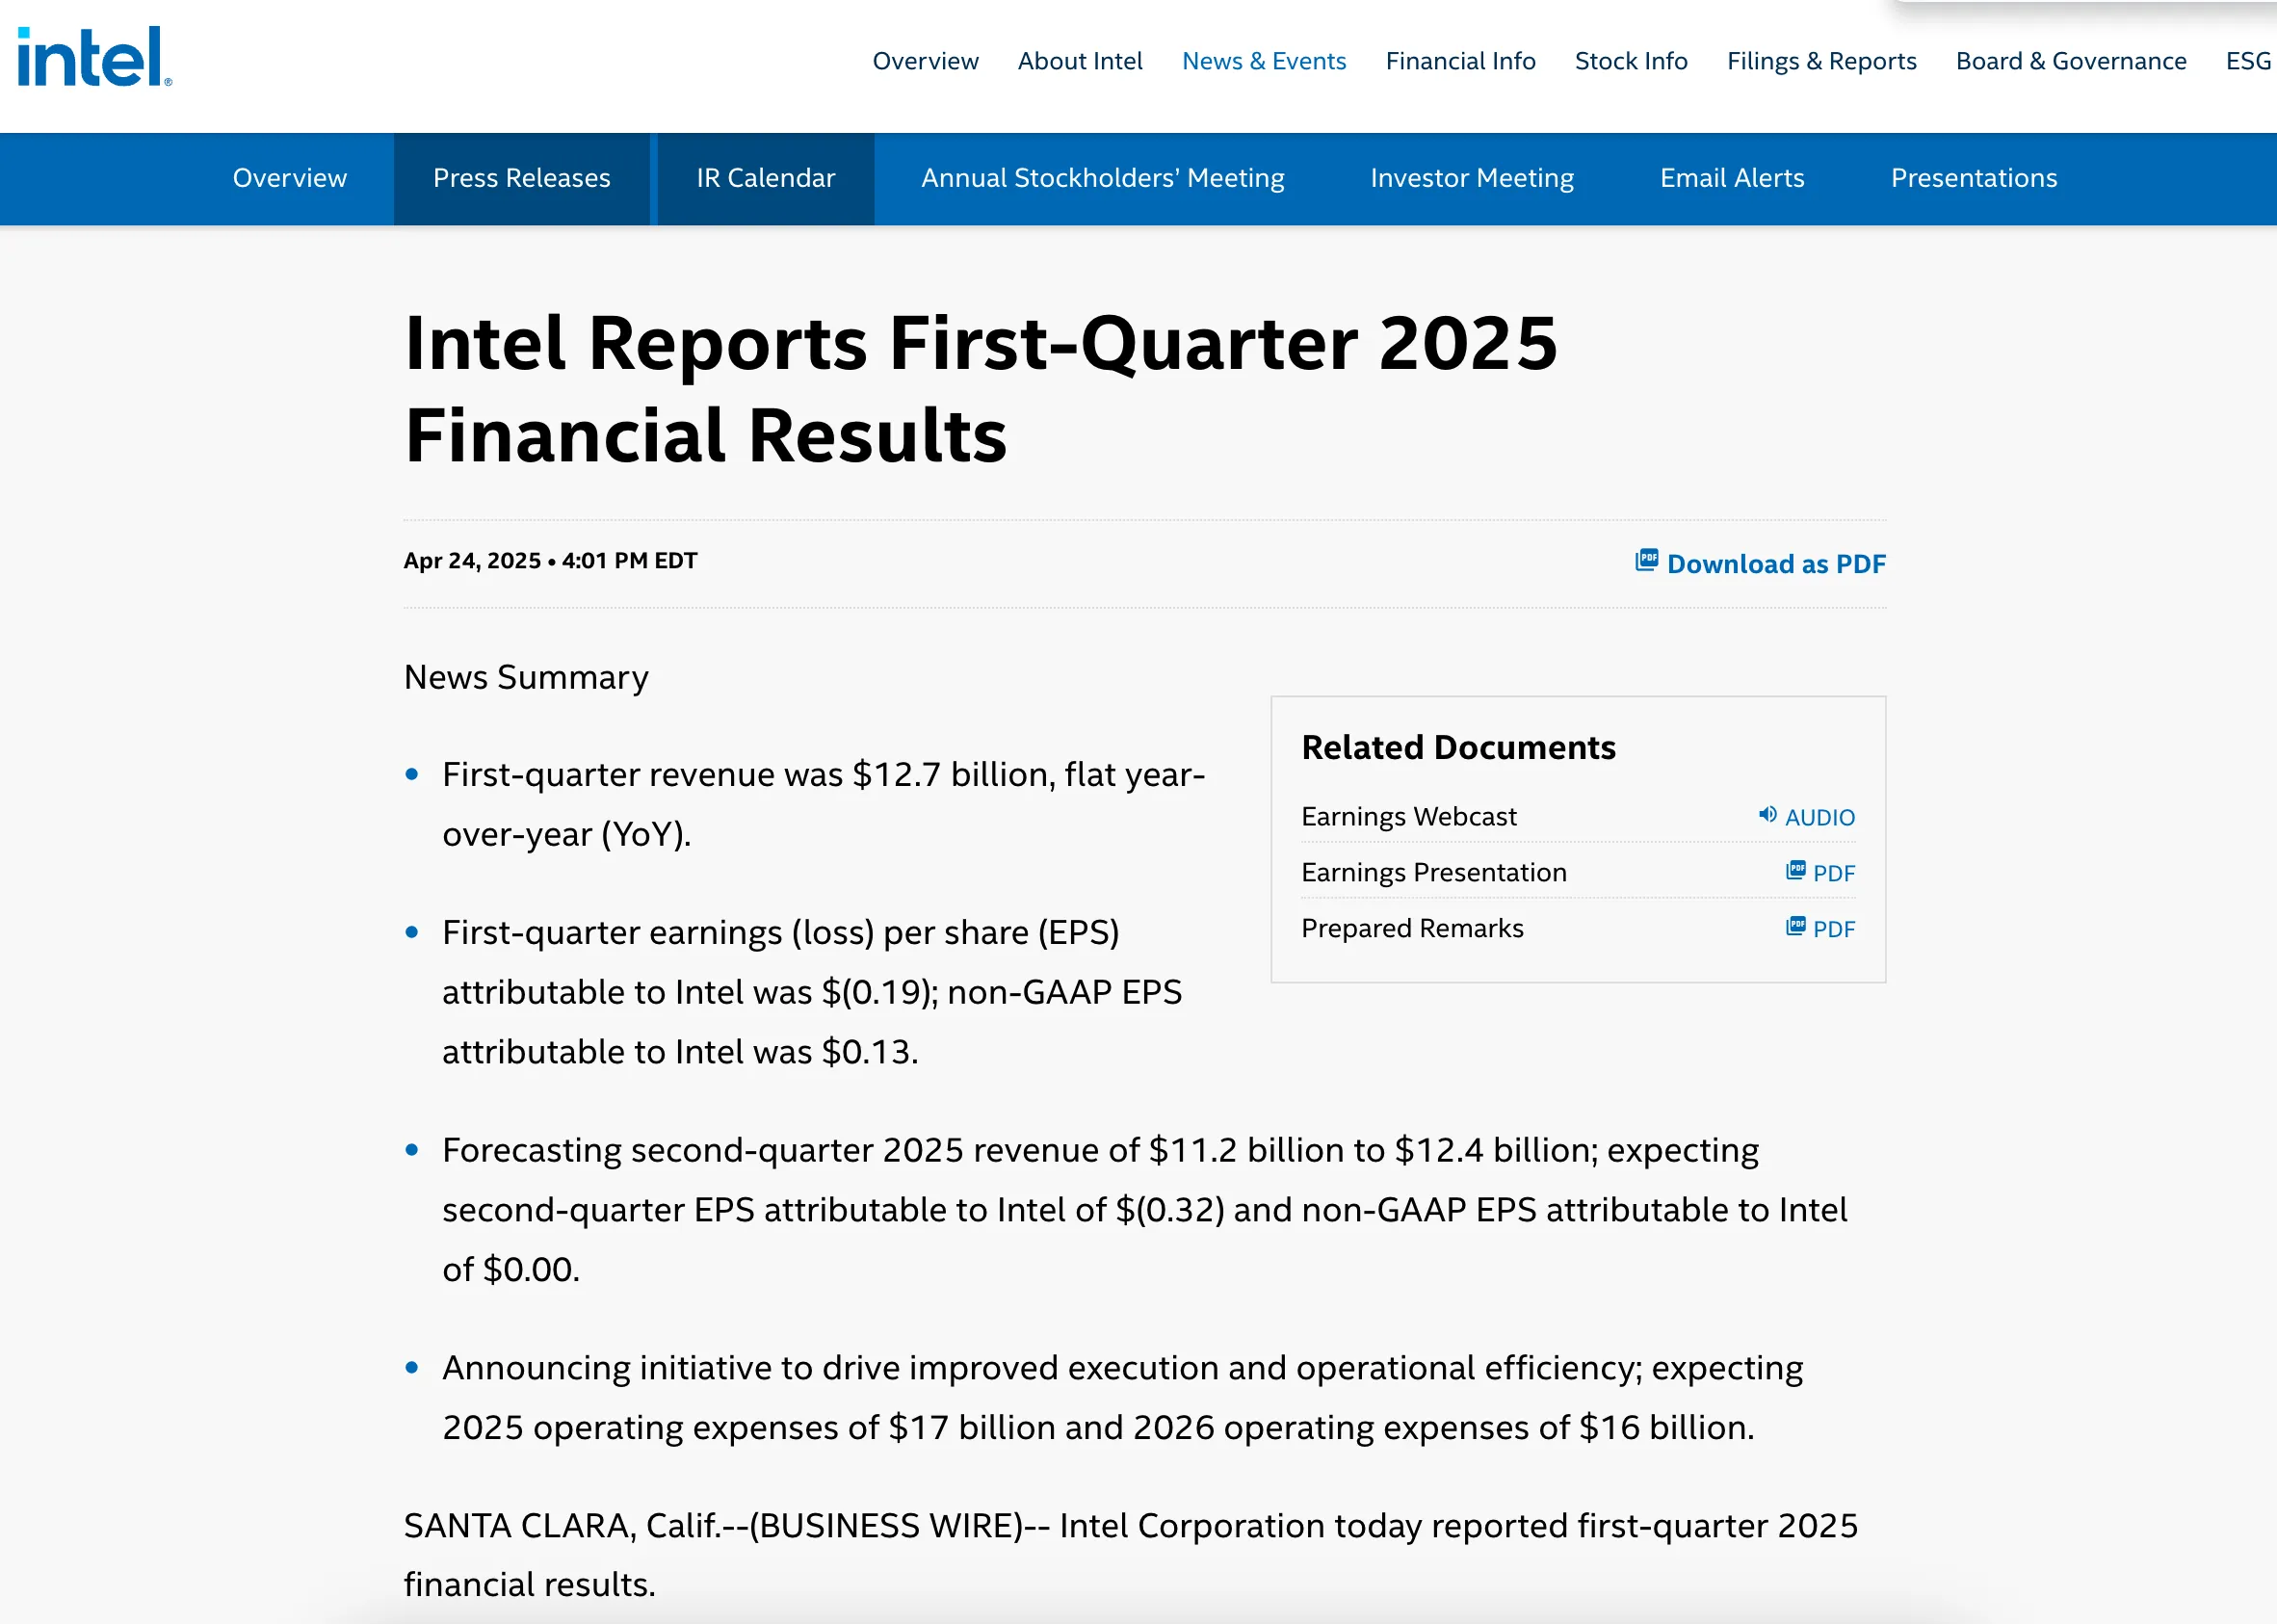Open the About Intel menu
Image resolution: width=2277 pixels, height=1624 pixels.
tap(1080, 61)
